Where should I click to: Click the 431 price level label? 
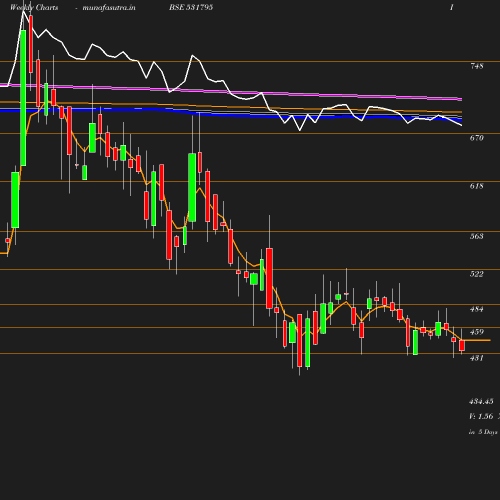(x=477, y=358)
